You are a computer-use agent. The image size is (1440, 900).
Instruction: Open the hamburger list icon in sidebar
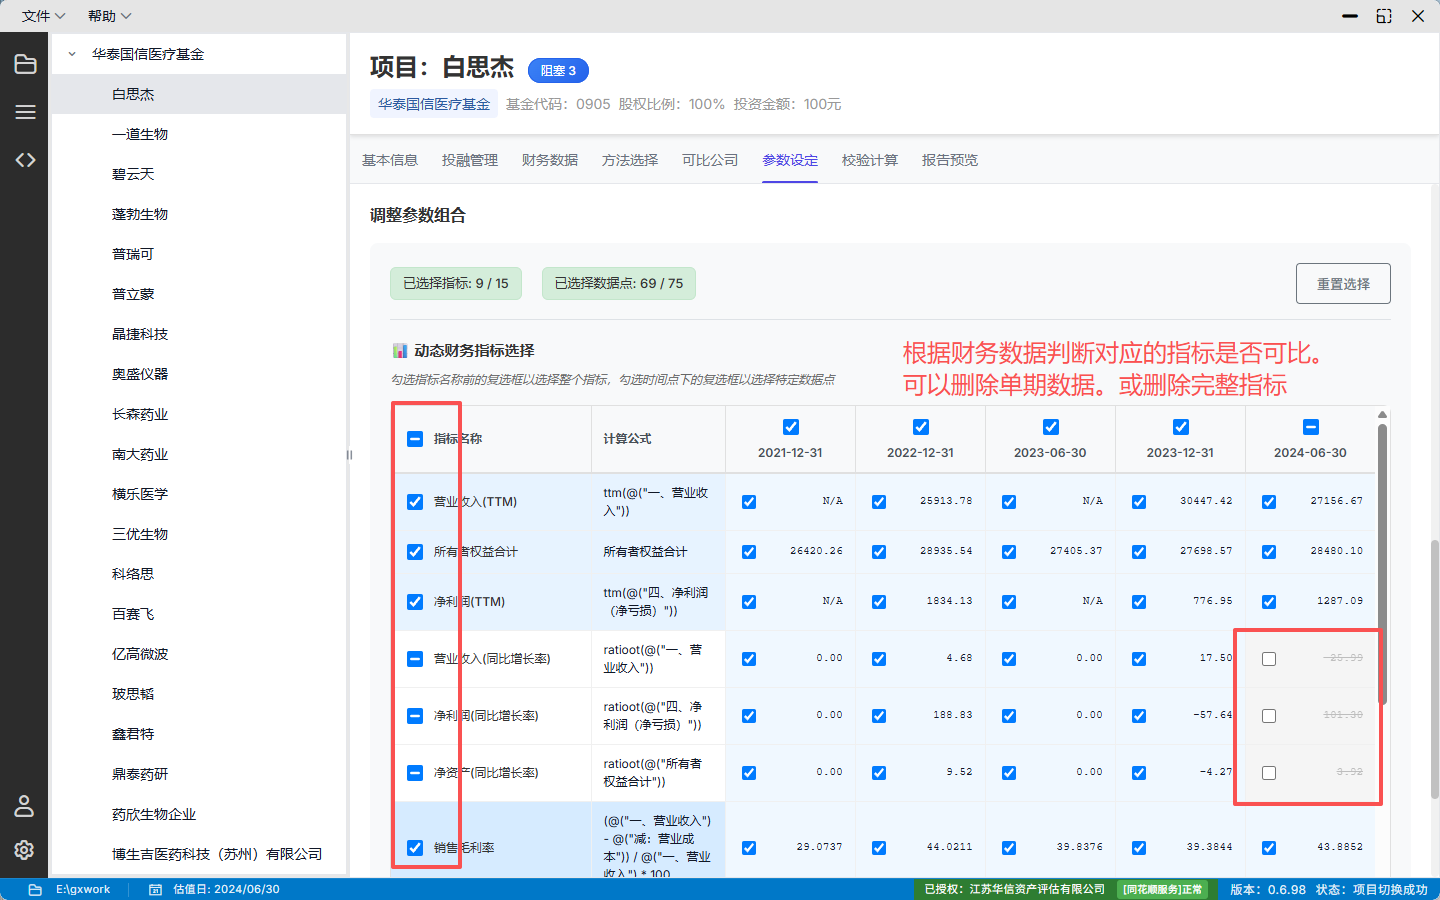[x=25, y=112]
